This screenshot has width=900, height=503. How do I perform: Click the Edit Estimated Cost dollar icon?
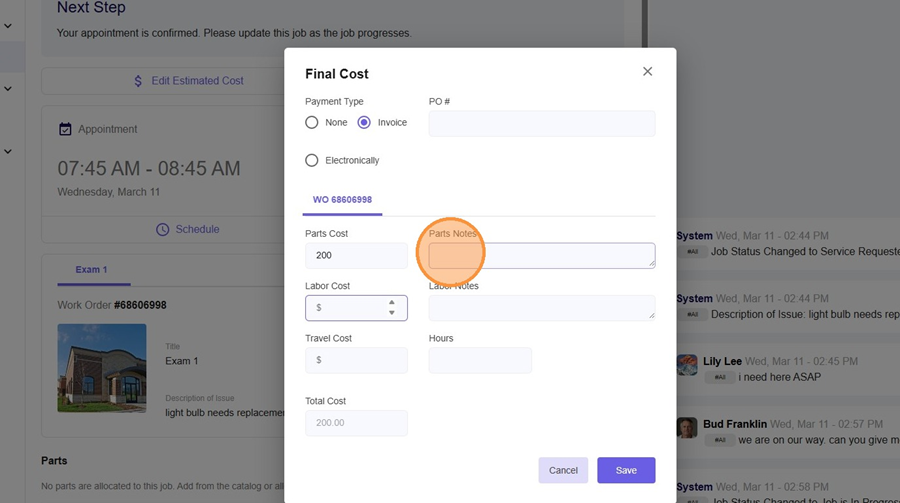(x=139, y=81)
